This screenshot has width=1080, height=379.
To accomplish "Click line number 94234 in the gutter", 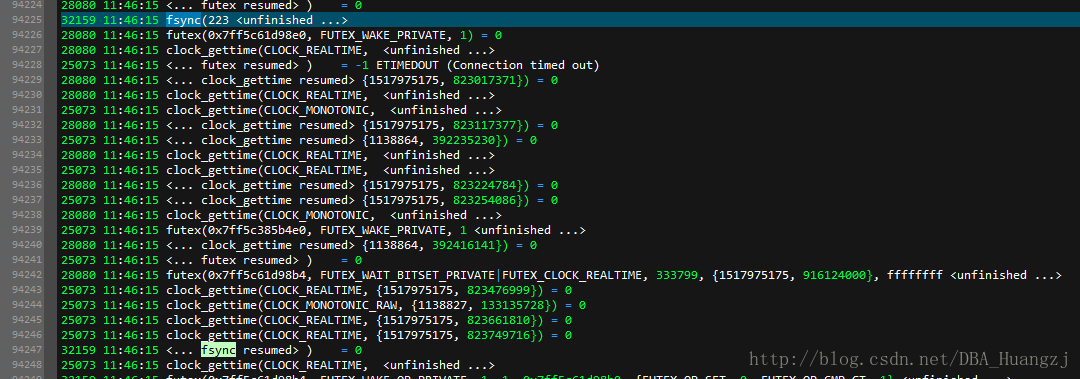I will click(x=28, y=155).
